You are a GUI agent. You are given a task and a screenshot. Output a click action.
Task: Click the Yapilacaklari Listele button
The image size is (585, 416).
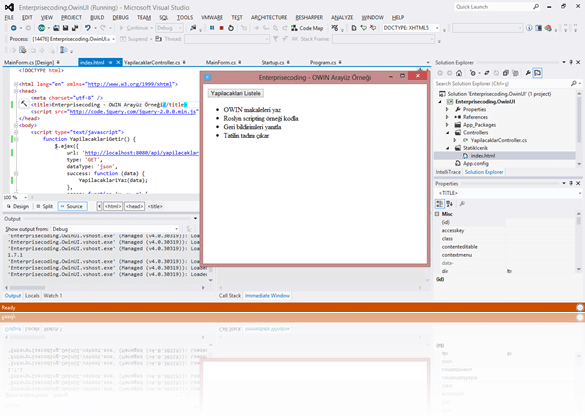(235, 93)
